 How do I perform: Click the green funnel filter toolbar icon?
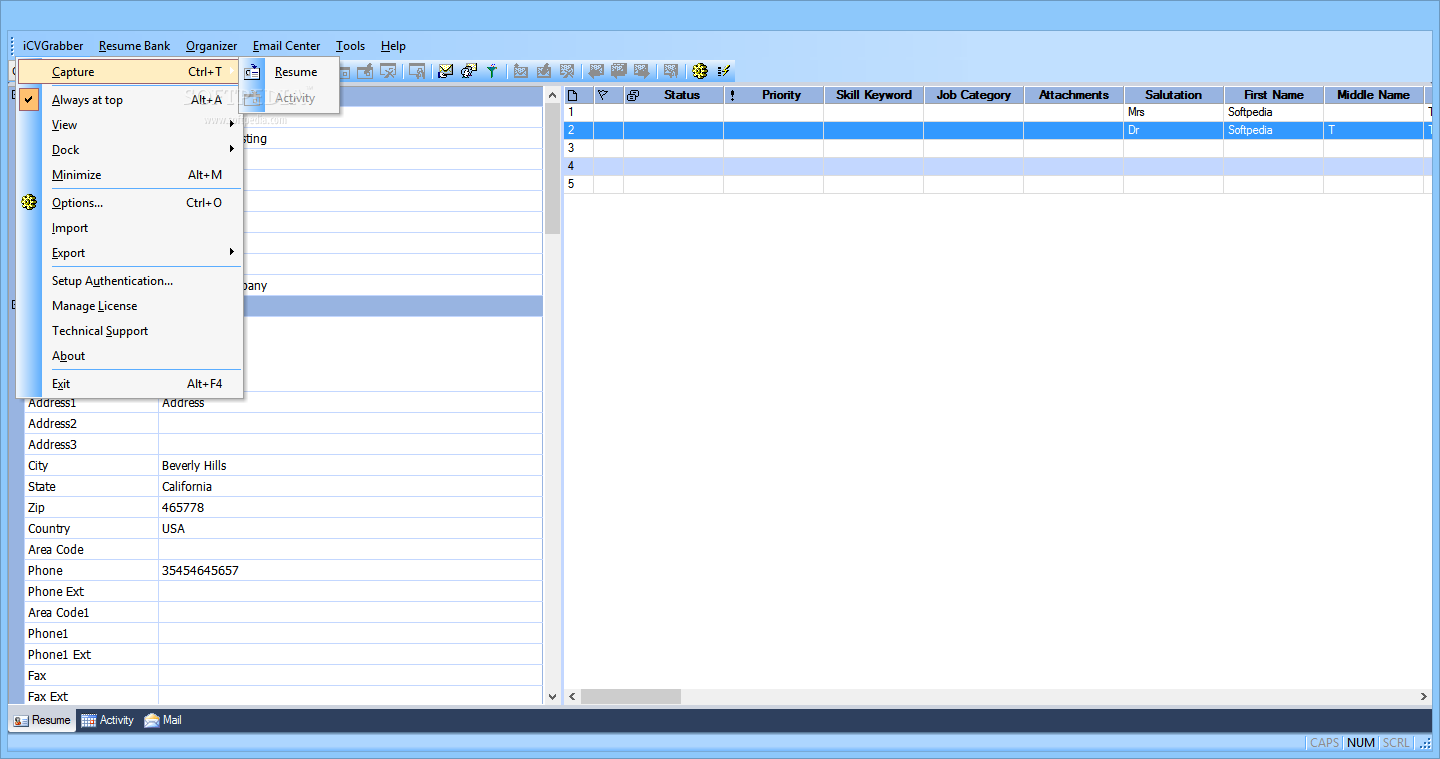[492, 71]
